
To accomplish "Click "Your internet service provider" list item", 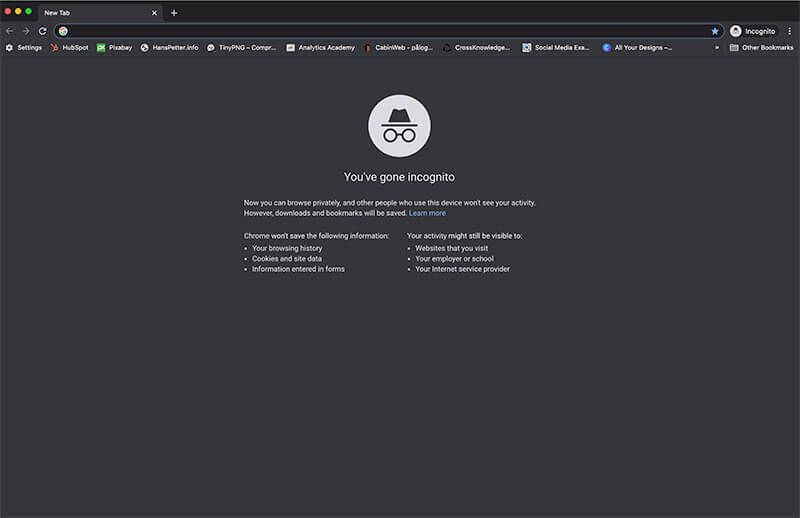I will click(x=462, y=269).
